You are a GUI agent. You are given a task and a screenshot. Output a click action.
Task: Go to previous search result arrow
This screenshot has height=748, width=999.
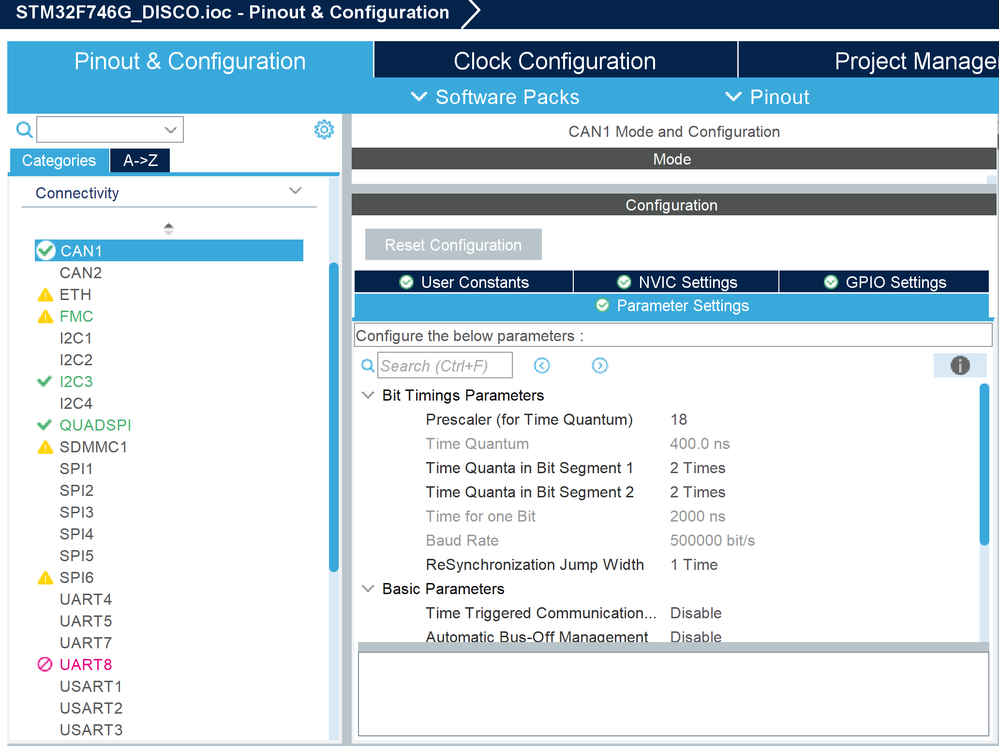[542, 365]
